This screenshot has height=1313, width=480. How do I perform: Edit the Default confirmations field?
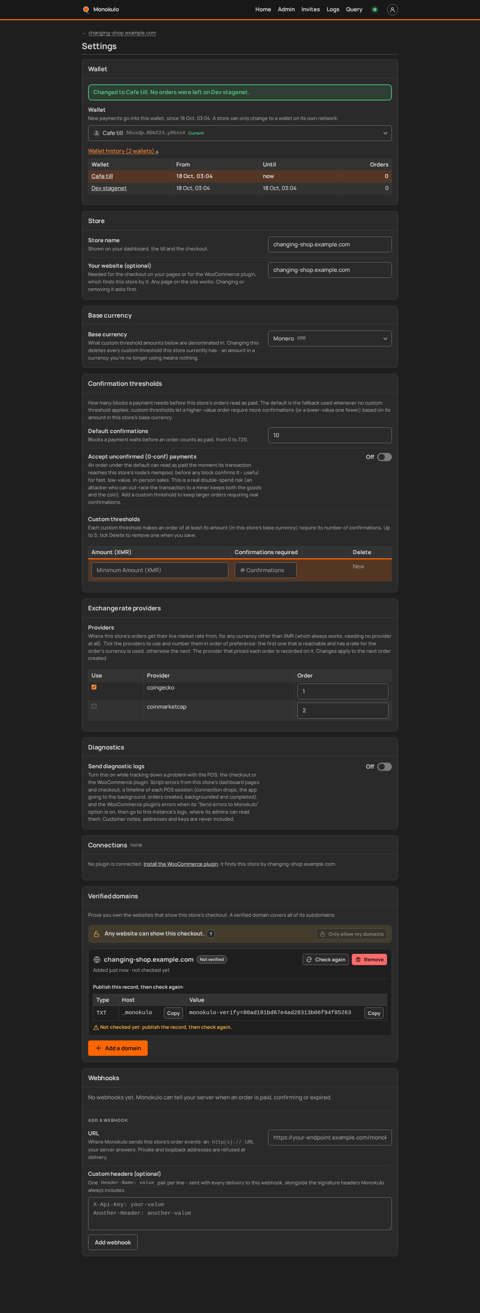(x=330, y=435)
